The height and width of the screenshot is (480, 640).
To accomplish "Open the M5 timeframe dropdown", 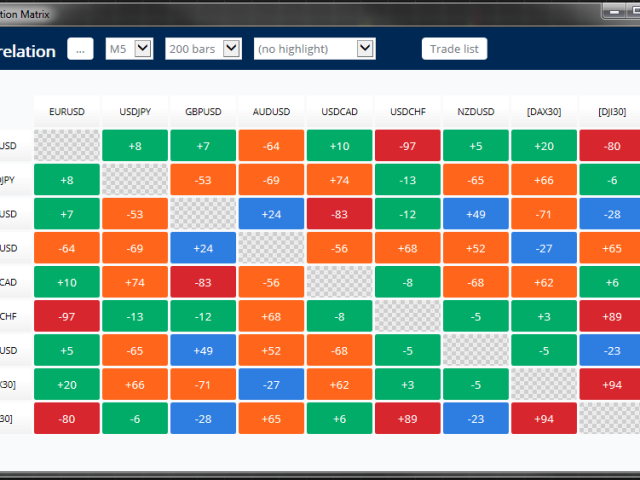I will coord(128,49).
